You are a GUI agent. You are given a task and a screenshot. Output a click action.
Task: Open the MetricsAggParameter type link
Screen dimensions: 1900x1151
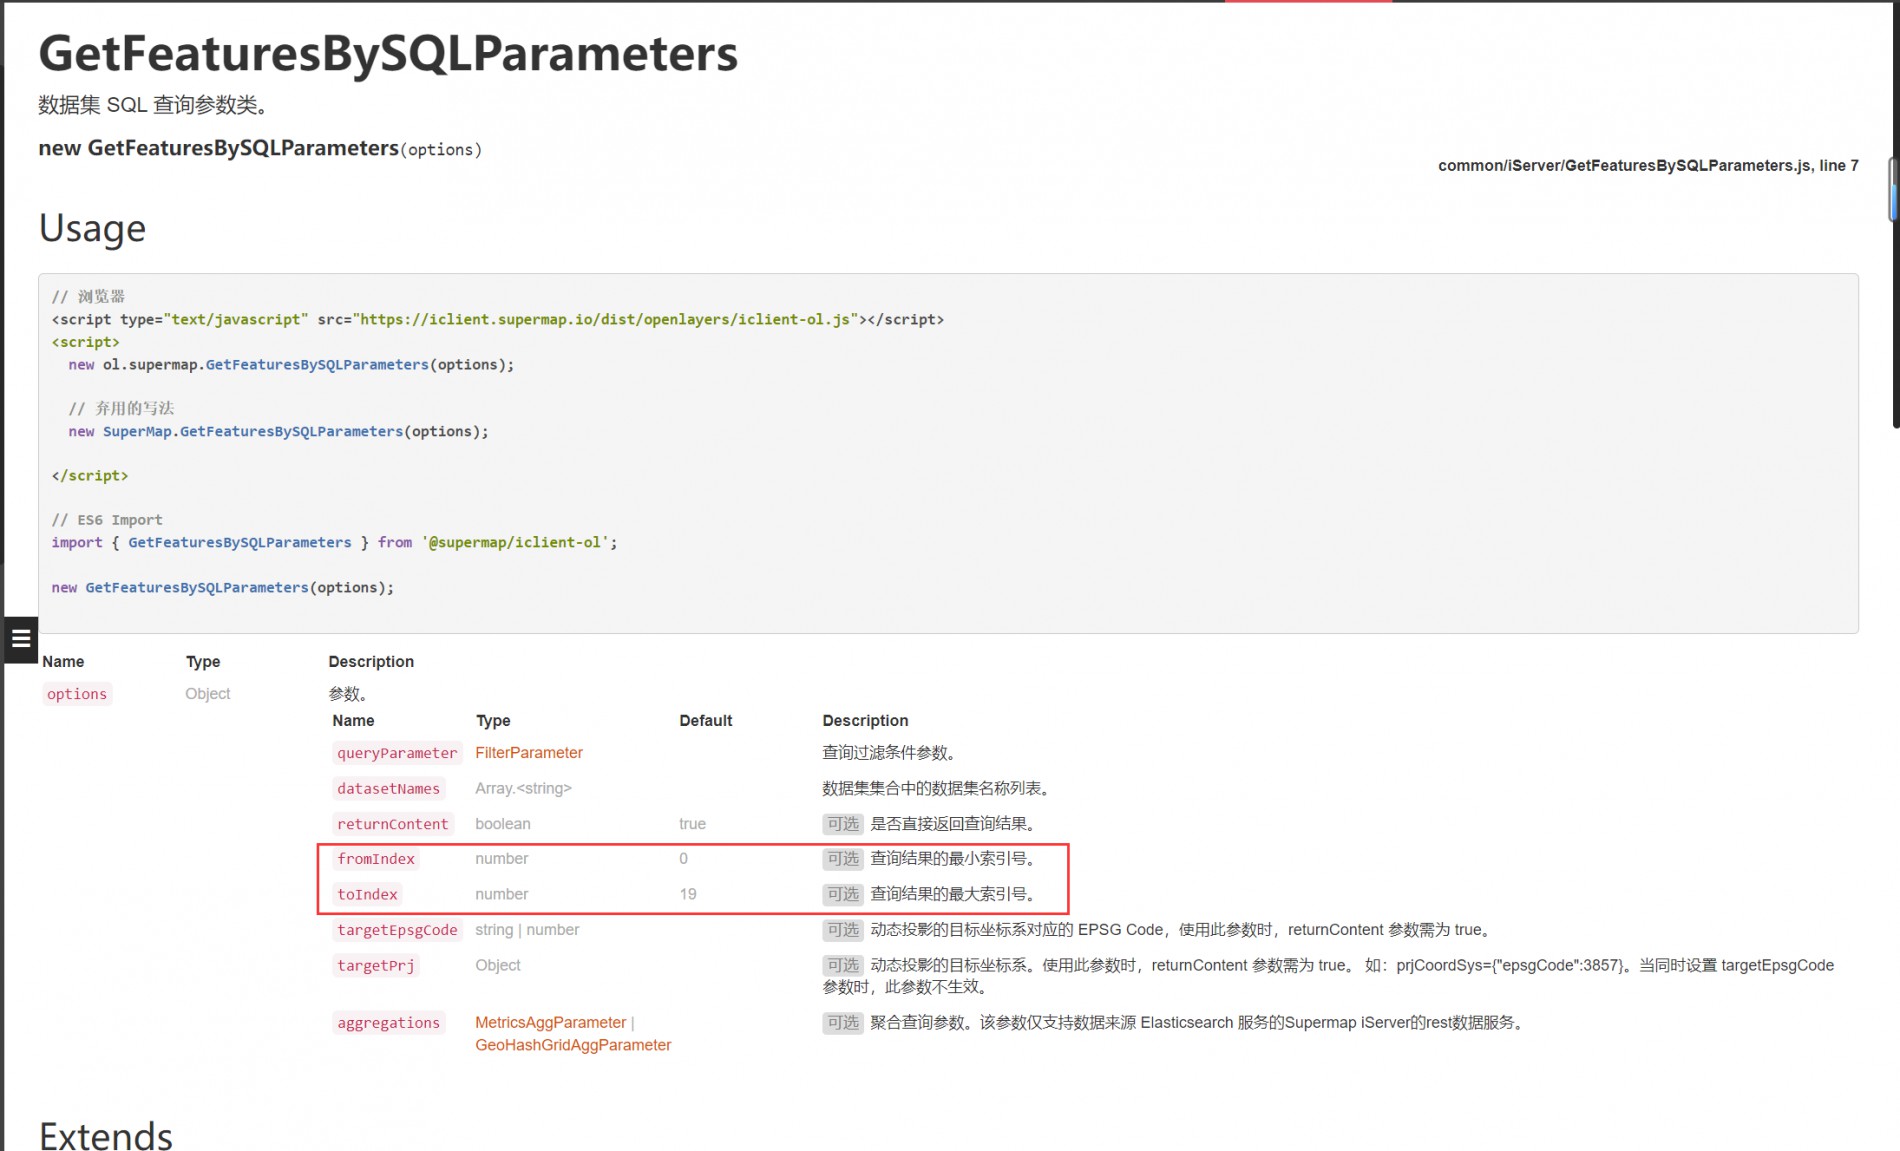(x=550, y=1023)
